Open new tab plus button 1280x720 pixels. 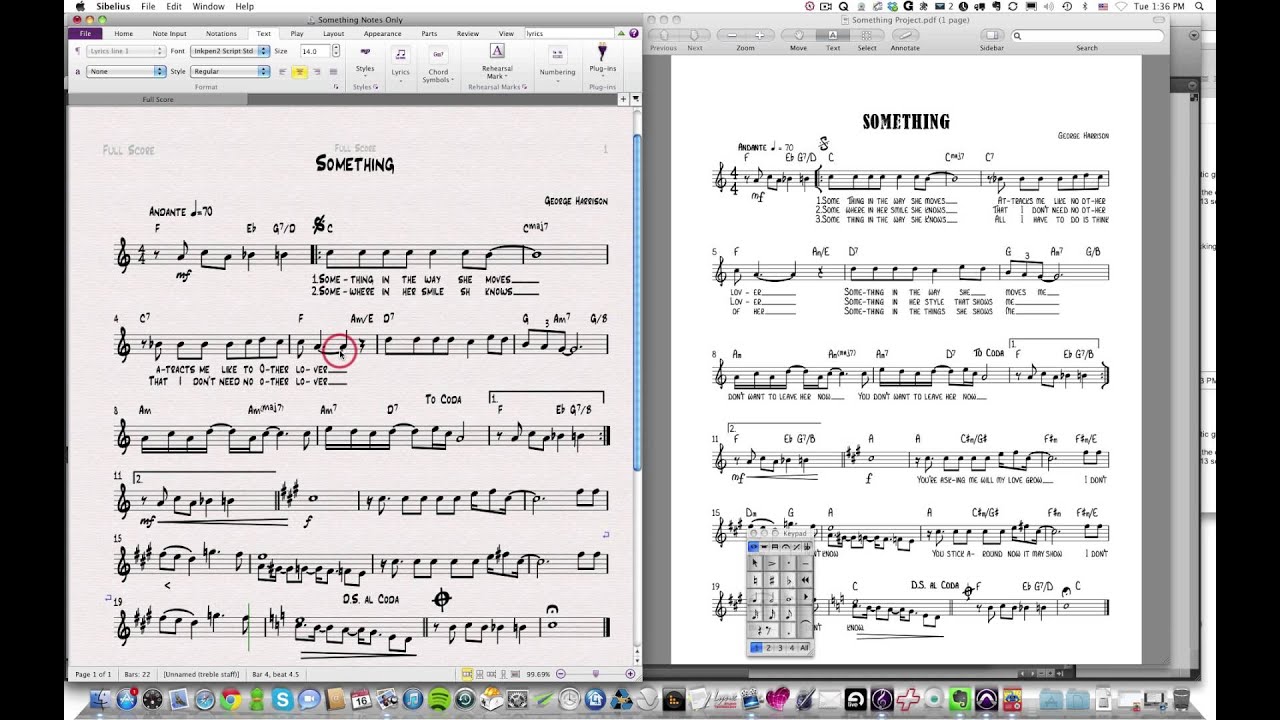click(622, 98)
